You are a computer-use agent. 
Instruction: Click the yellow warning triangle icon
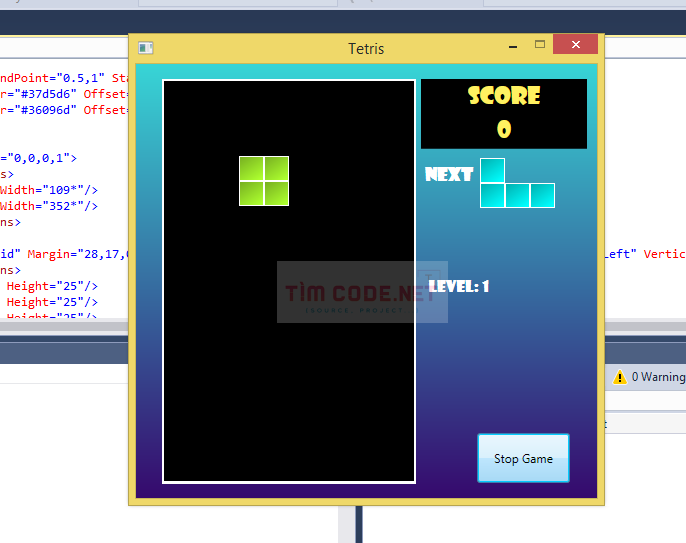pos(620,377)
